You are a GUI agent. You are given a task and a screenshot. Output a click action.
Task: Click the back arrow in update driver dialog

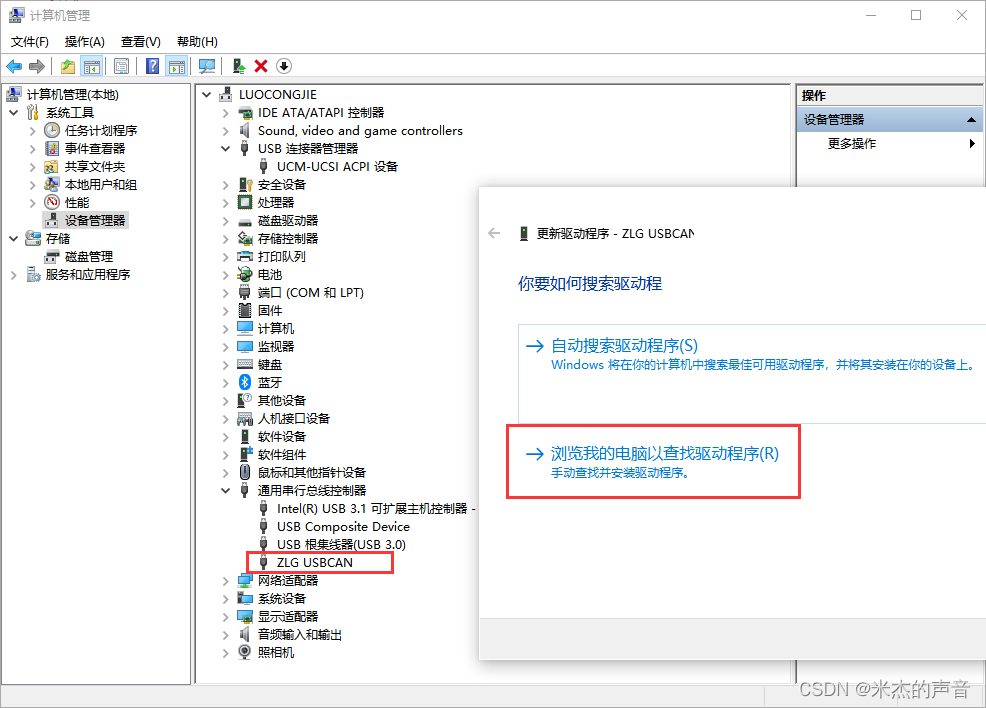(494, 233)
